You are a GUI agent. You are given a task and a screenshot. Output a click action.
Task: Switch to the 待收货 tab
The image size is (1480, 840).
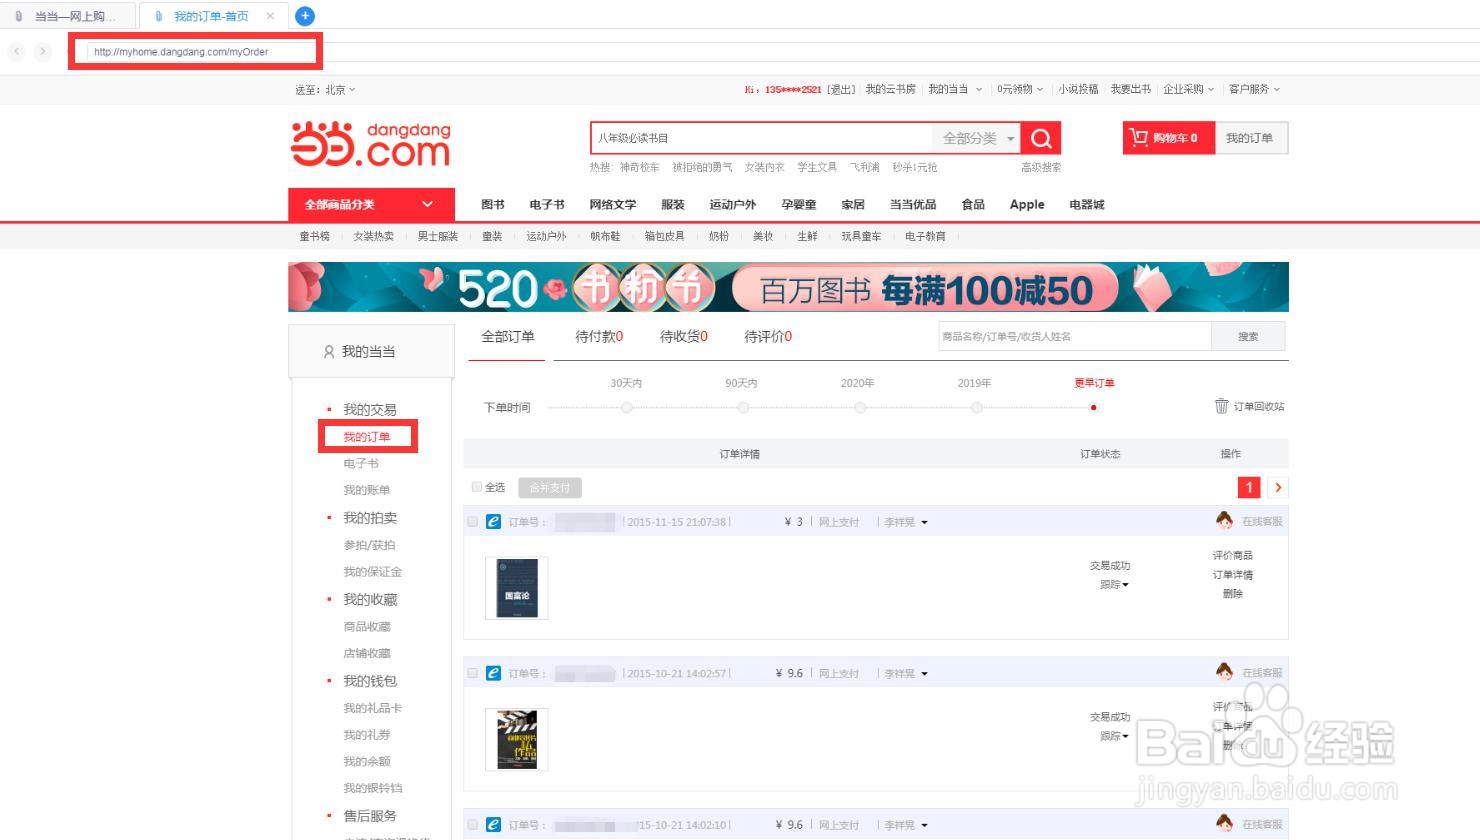click(684, 337)
